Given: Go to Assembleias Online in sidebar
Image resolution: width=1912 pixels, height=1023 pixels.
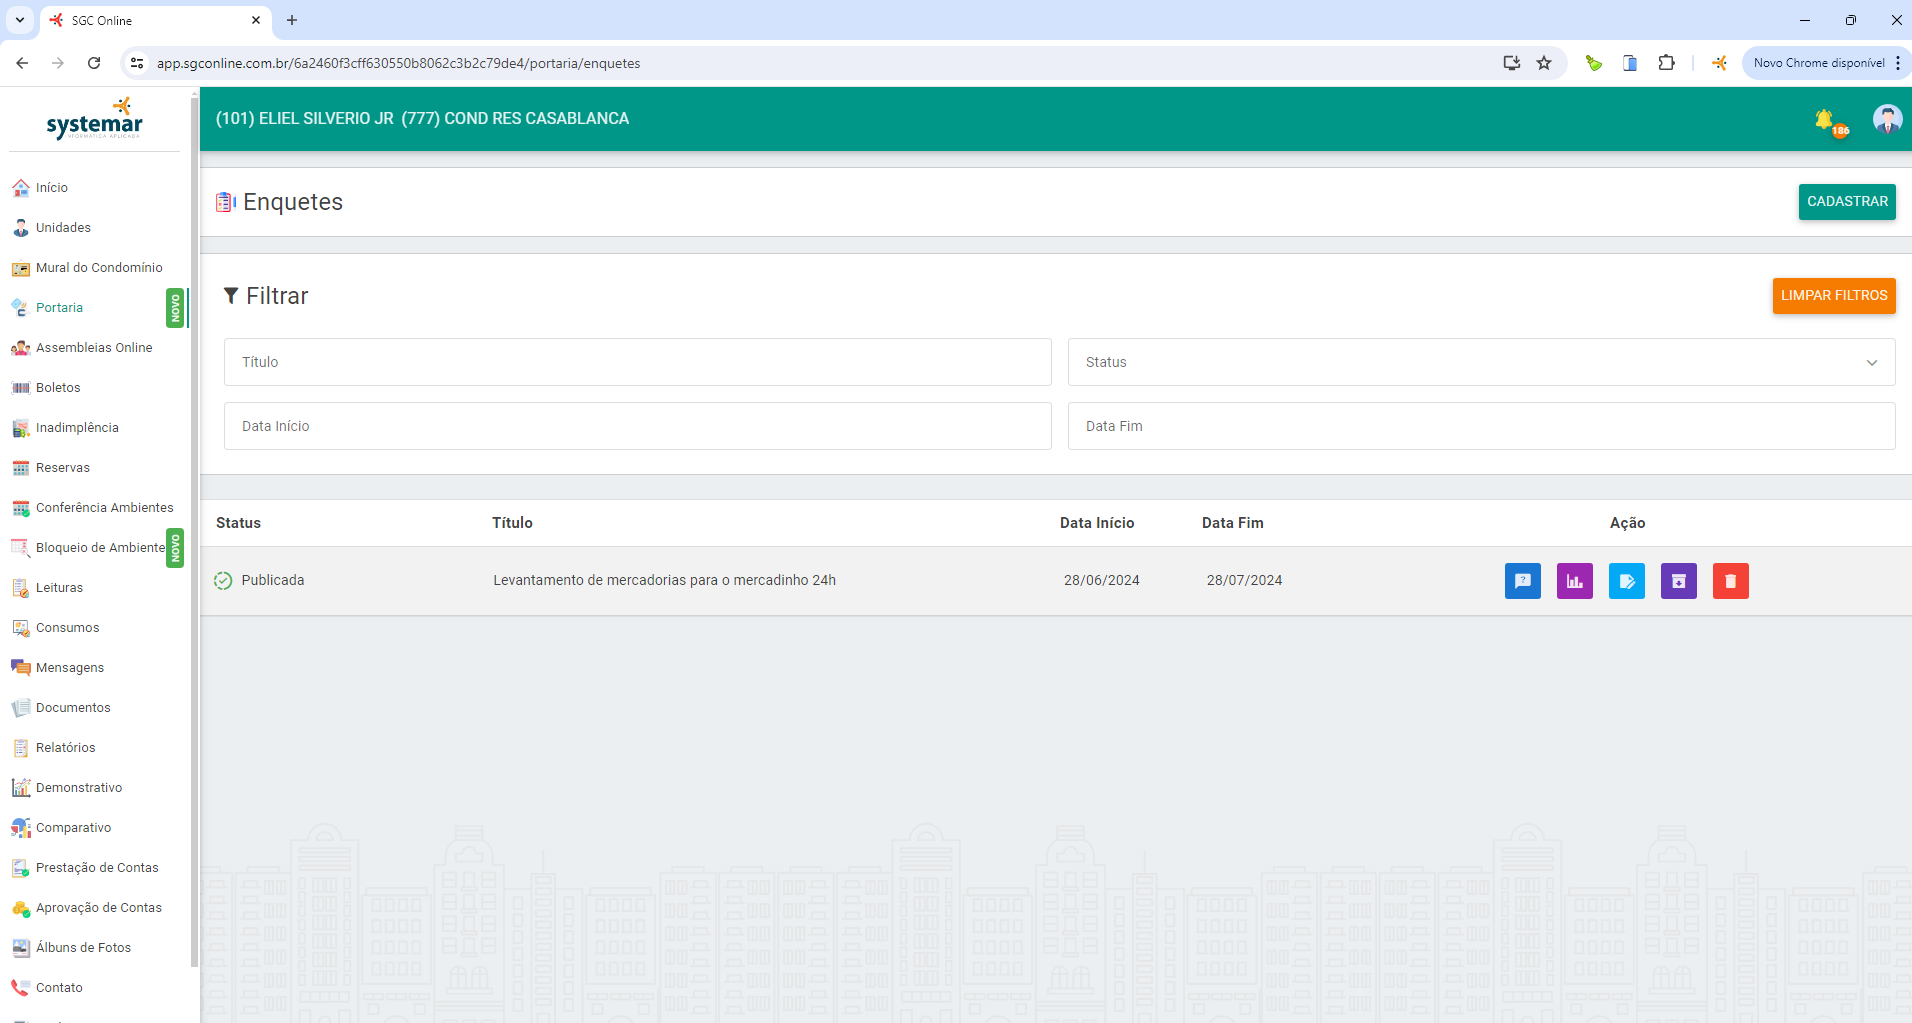Looking at the screenshot, I should point(94,348).
